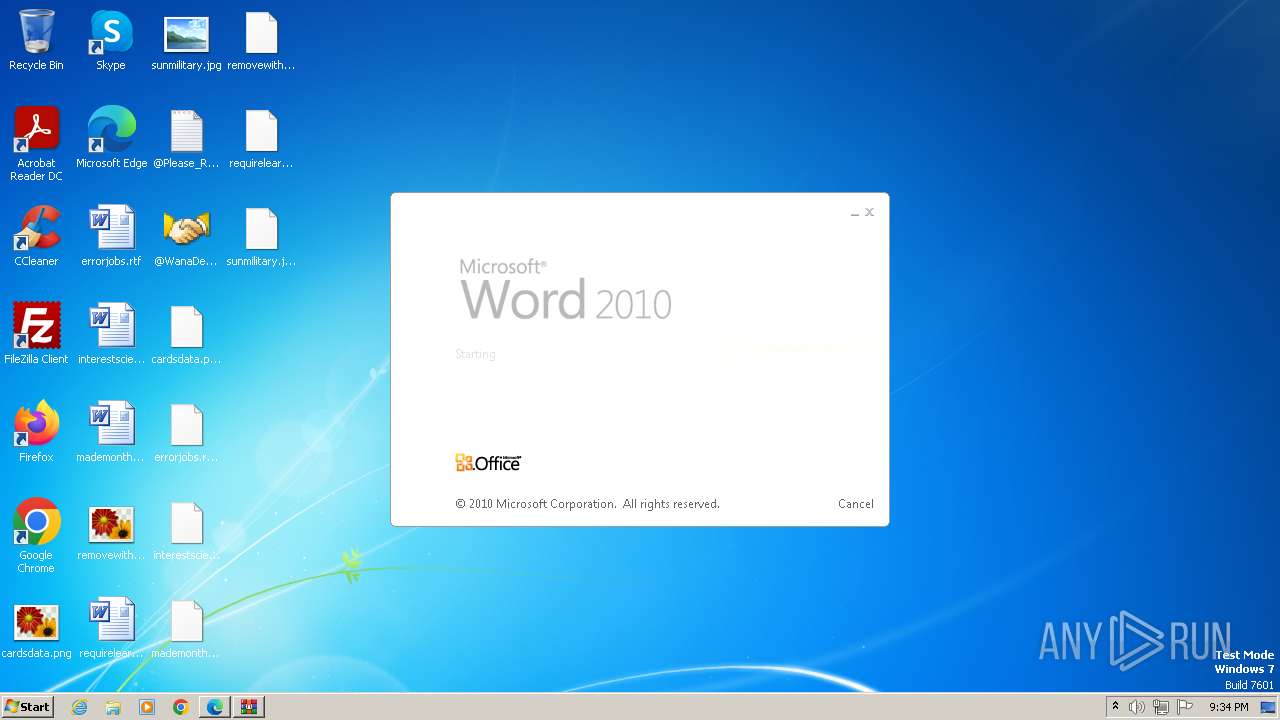Screen dimensions: 1280x720
Task: Open the volume control in tray
Action: [1137, 707]
